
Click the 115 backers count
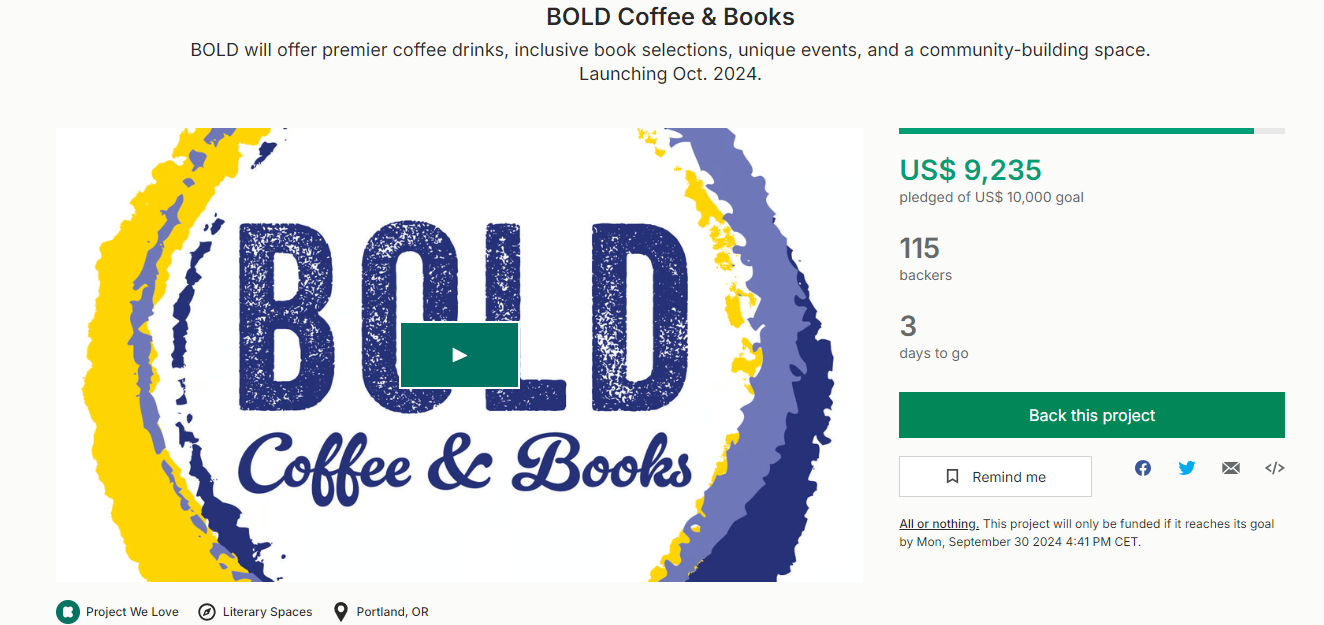point(919,248)
